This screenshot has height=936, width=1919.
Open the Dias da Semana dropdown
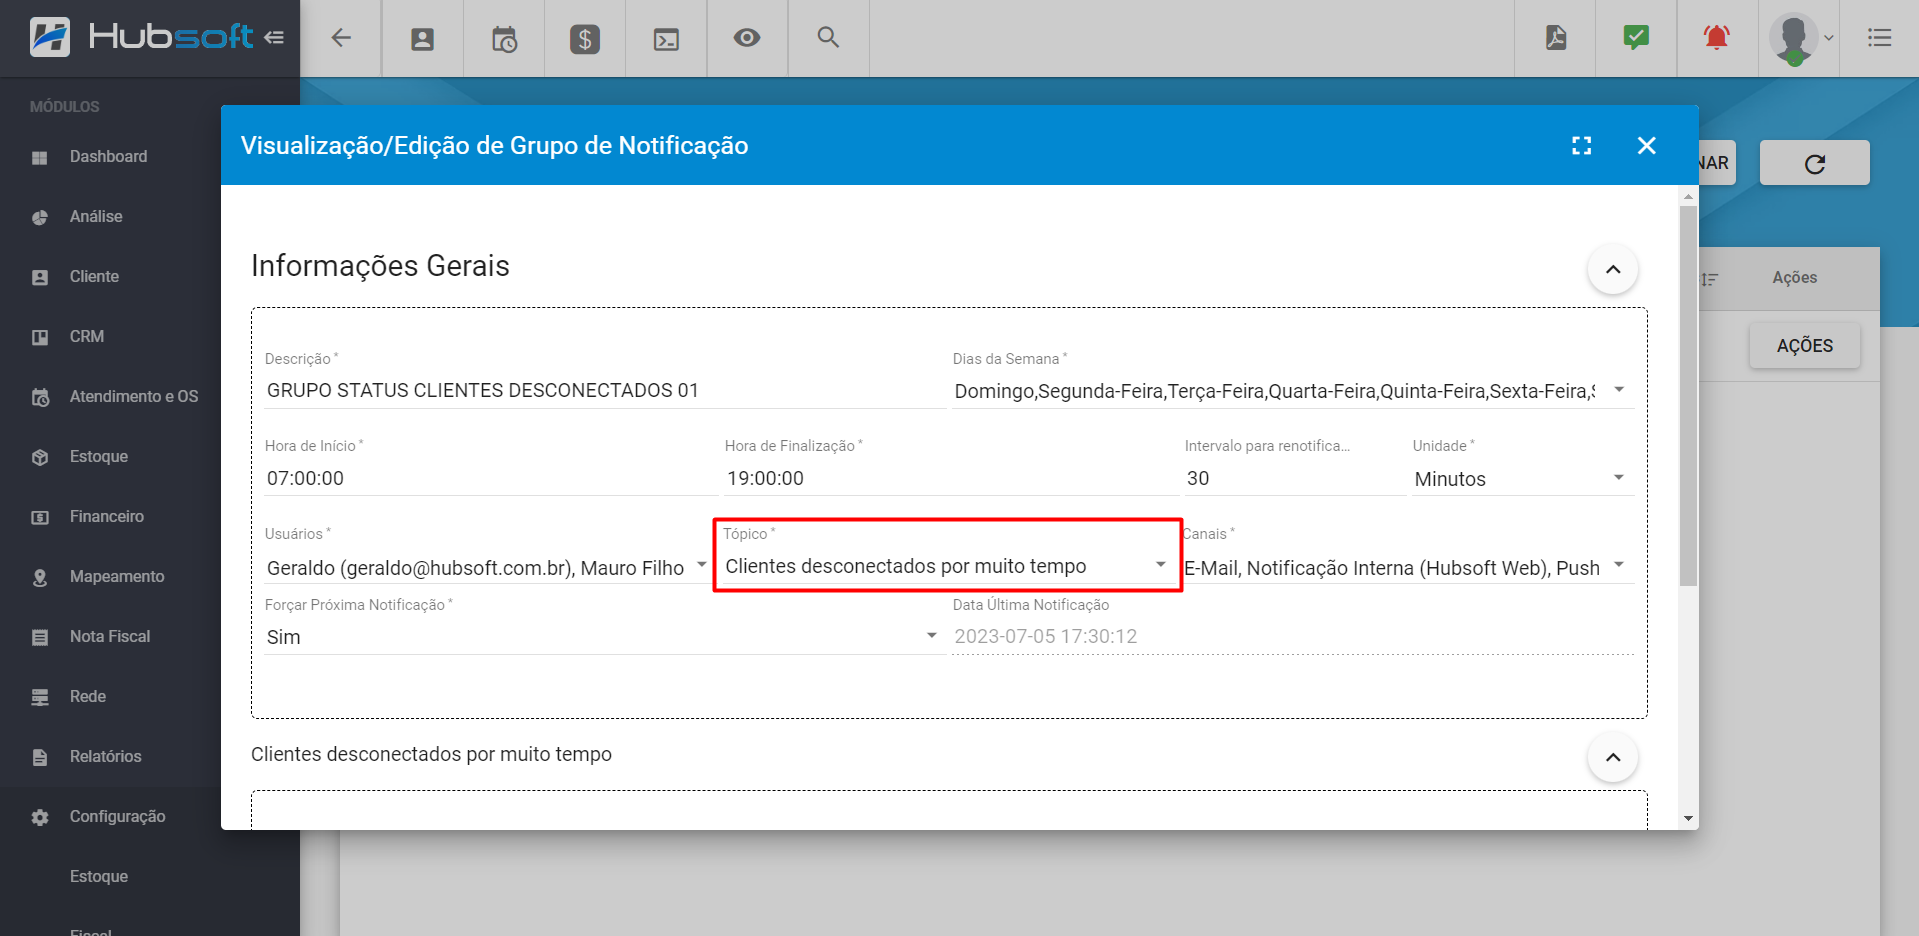point(1292,391)
